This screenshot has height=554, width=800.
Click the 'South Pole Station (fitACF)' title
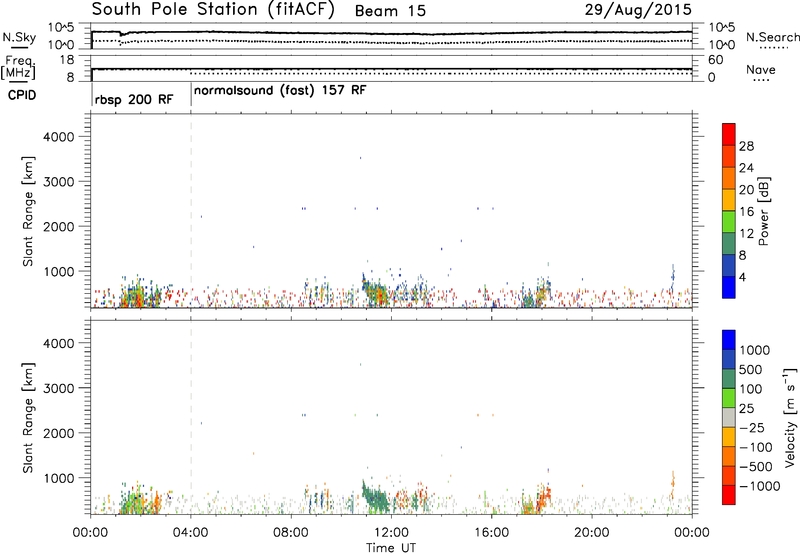click(213, 10)
